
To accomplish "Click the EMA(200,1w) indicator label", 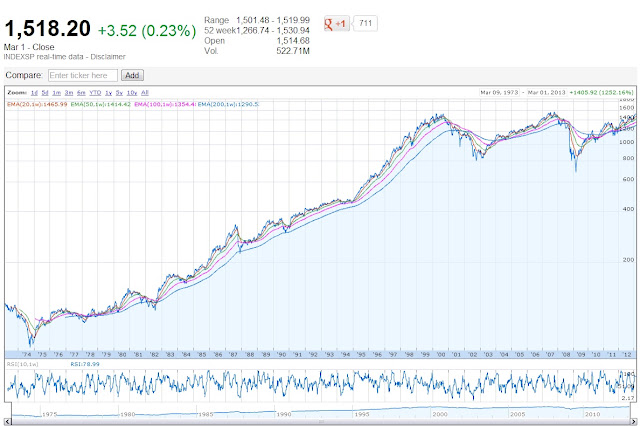I will (x=228, y=104).
